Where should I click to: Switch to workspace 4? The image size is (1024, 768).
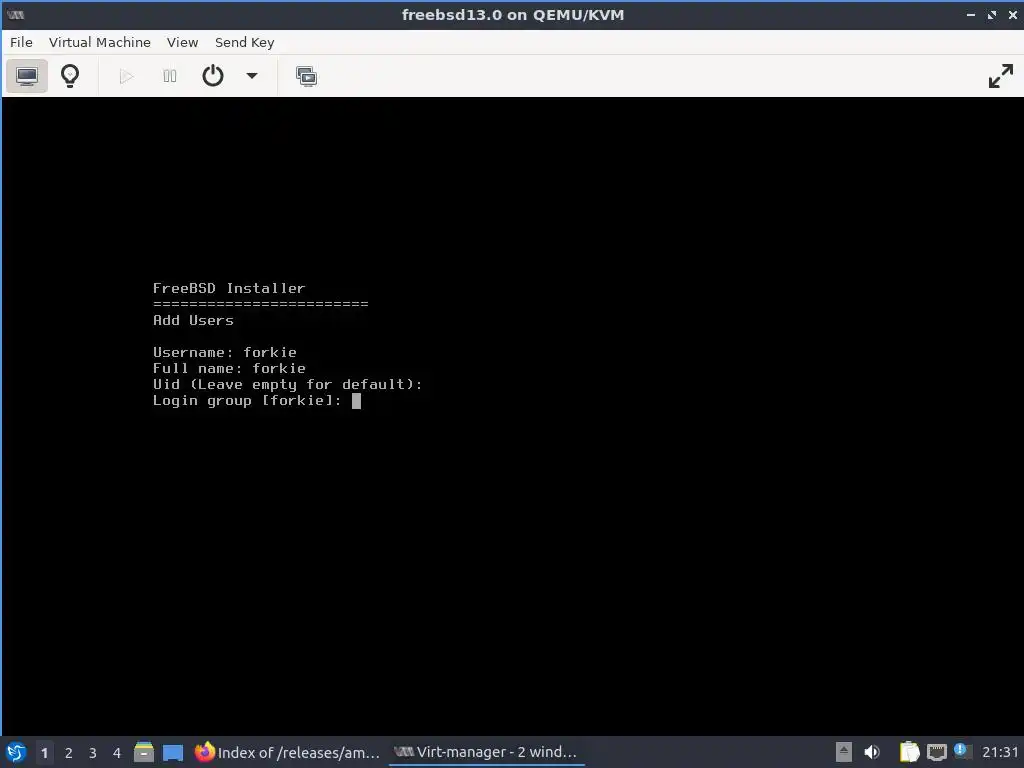(117, 752)
